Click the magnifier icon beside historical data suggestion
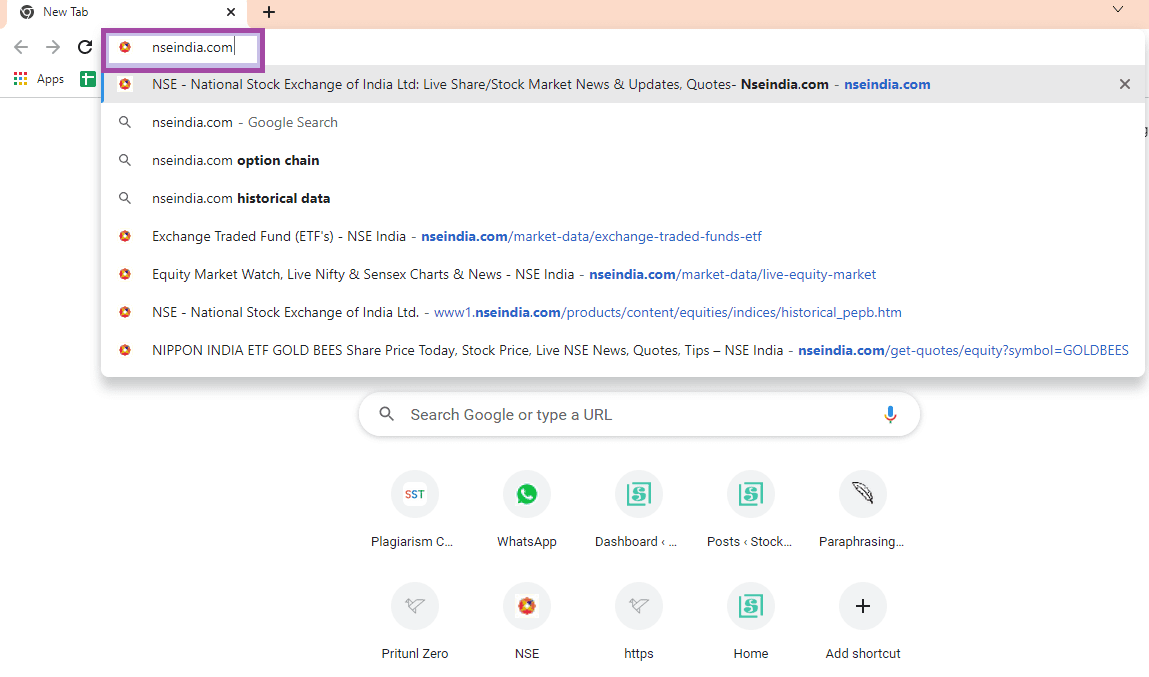Image resolution: width=1149 pixels, height=677 pixels. pos(125,199)
